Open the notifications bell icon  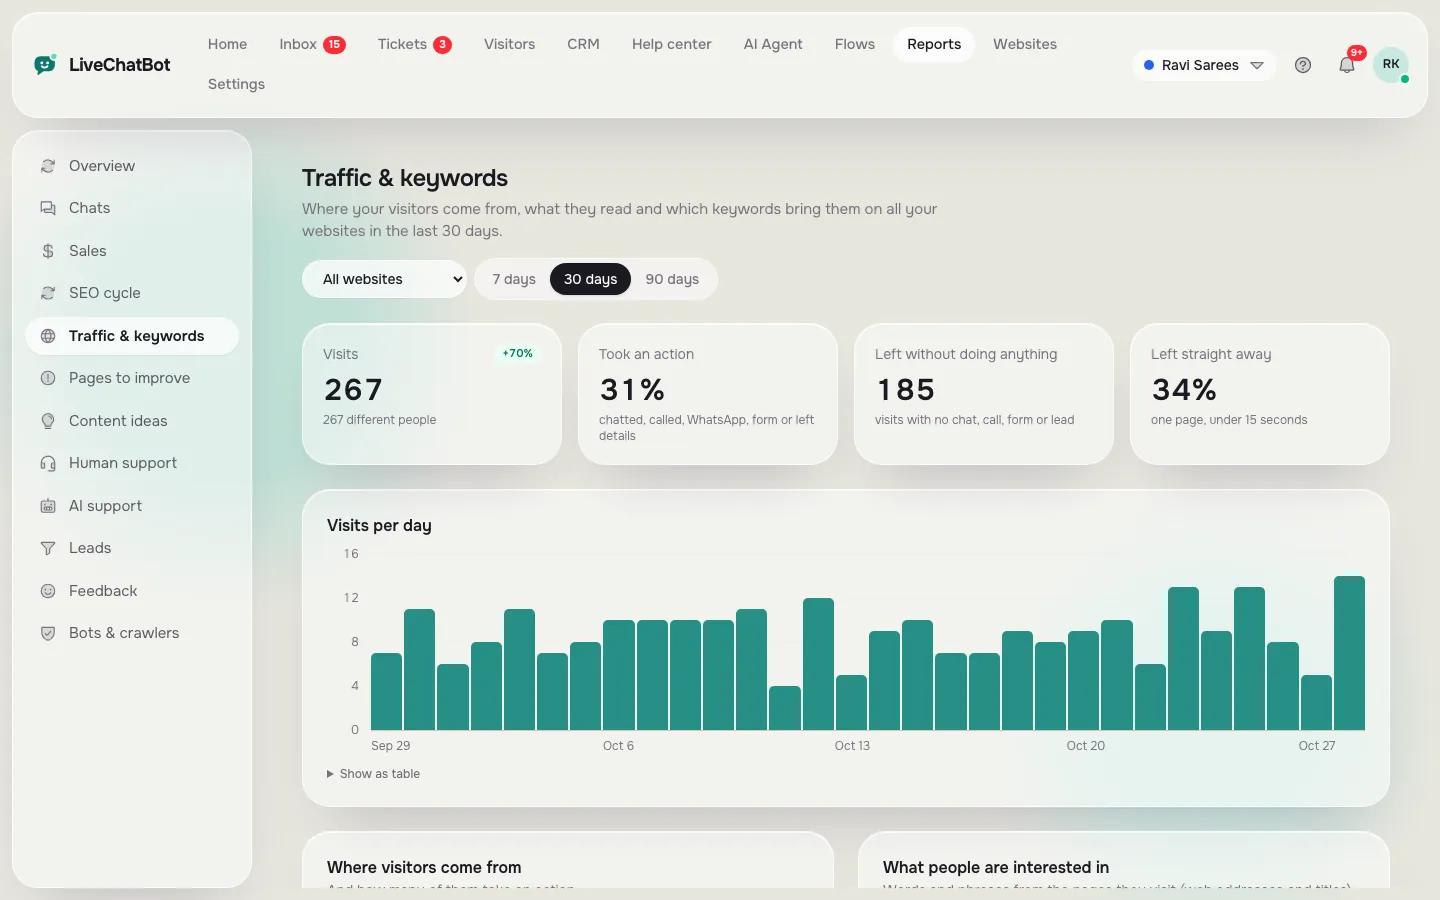pos(1347,65)
